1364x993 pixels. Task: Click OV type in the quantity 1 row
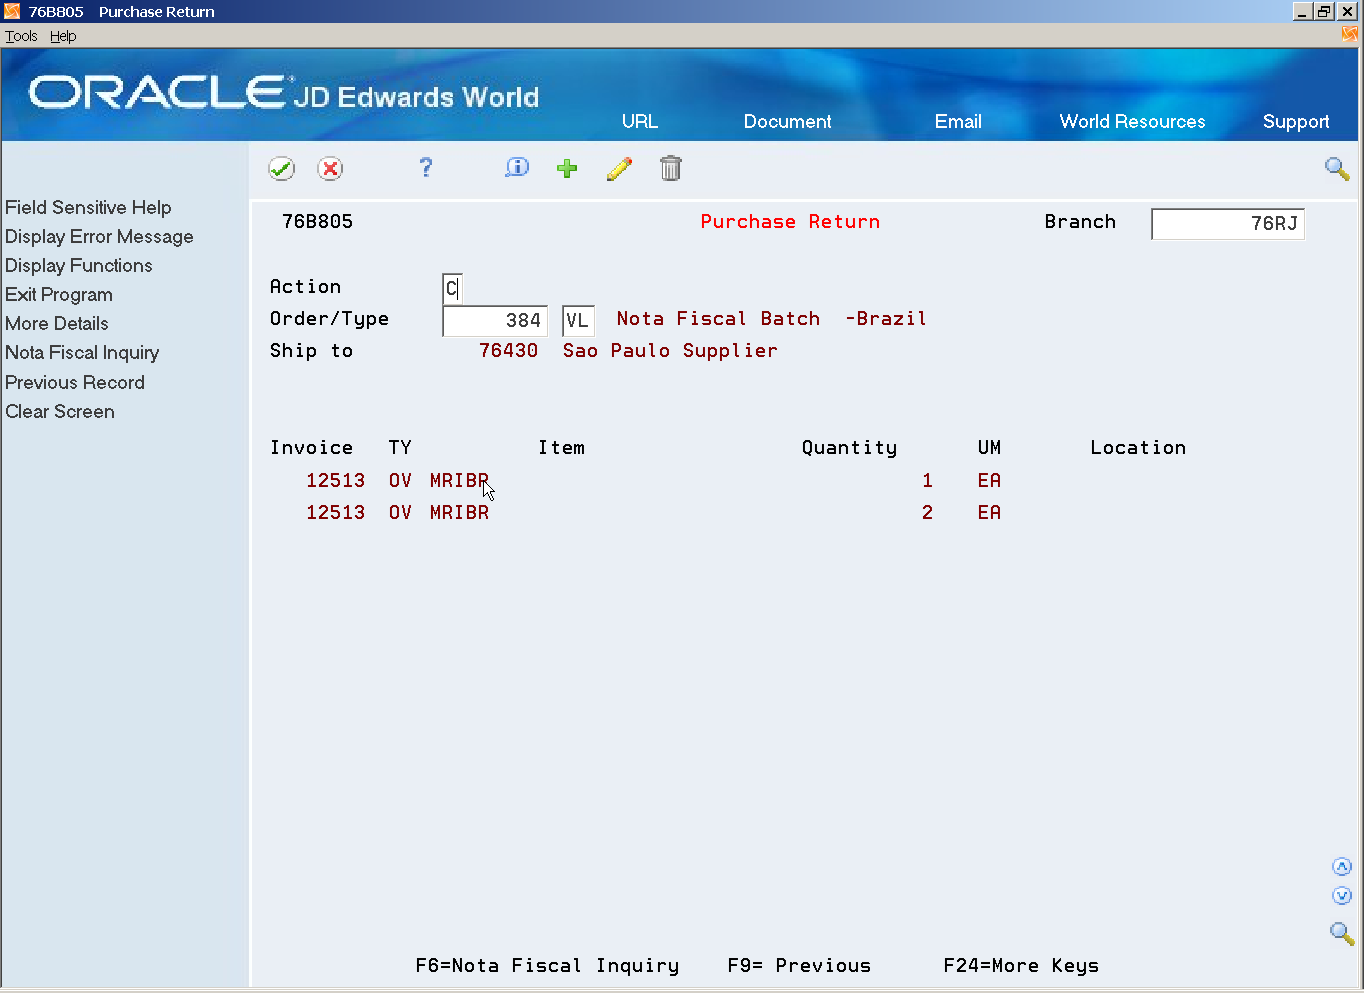(x=400, y=481)
